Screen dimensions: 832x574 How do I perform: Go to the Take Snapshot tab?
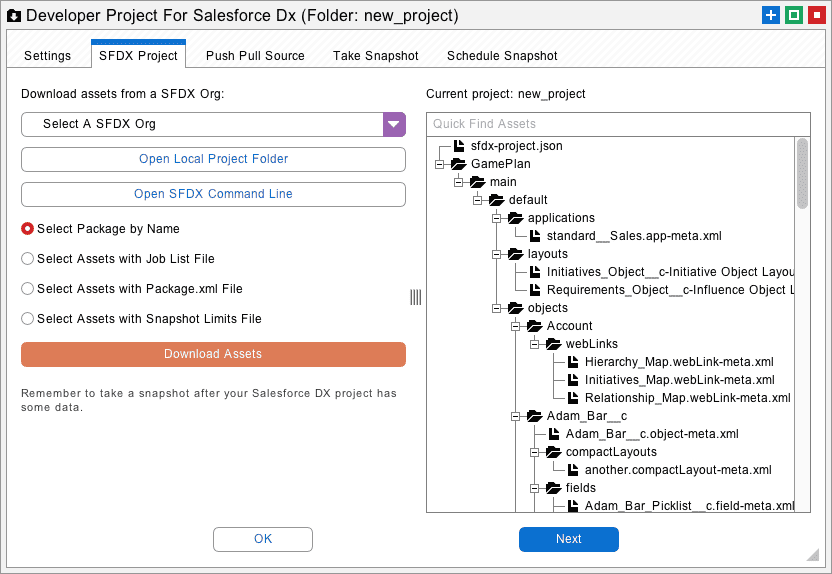(x=376, y=56)
